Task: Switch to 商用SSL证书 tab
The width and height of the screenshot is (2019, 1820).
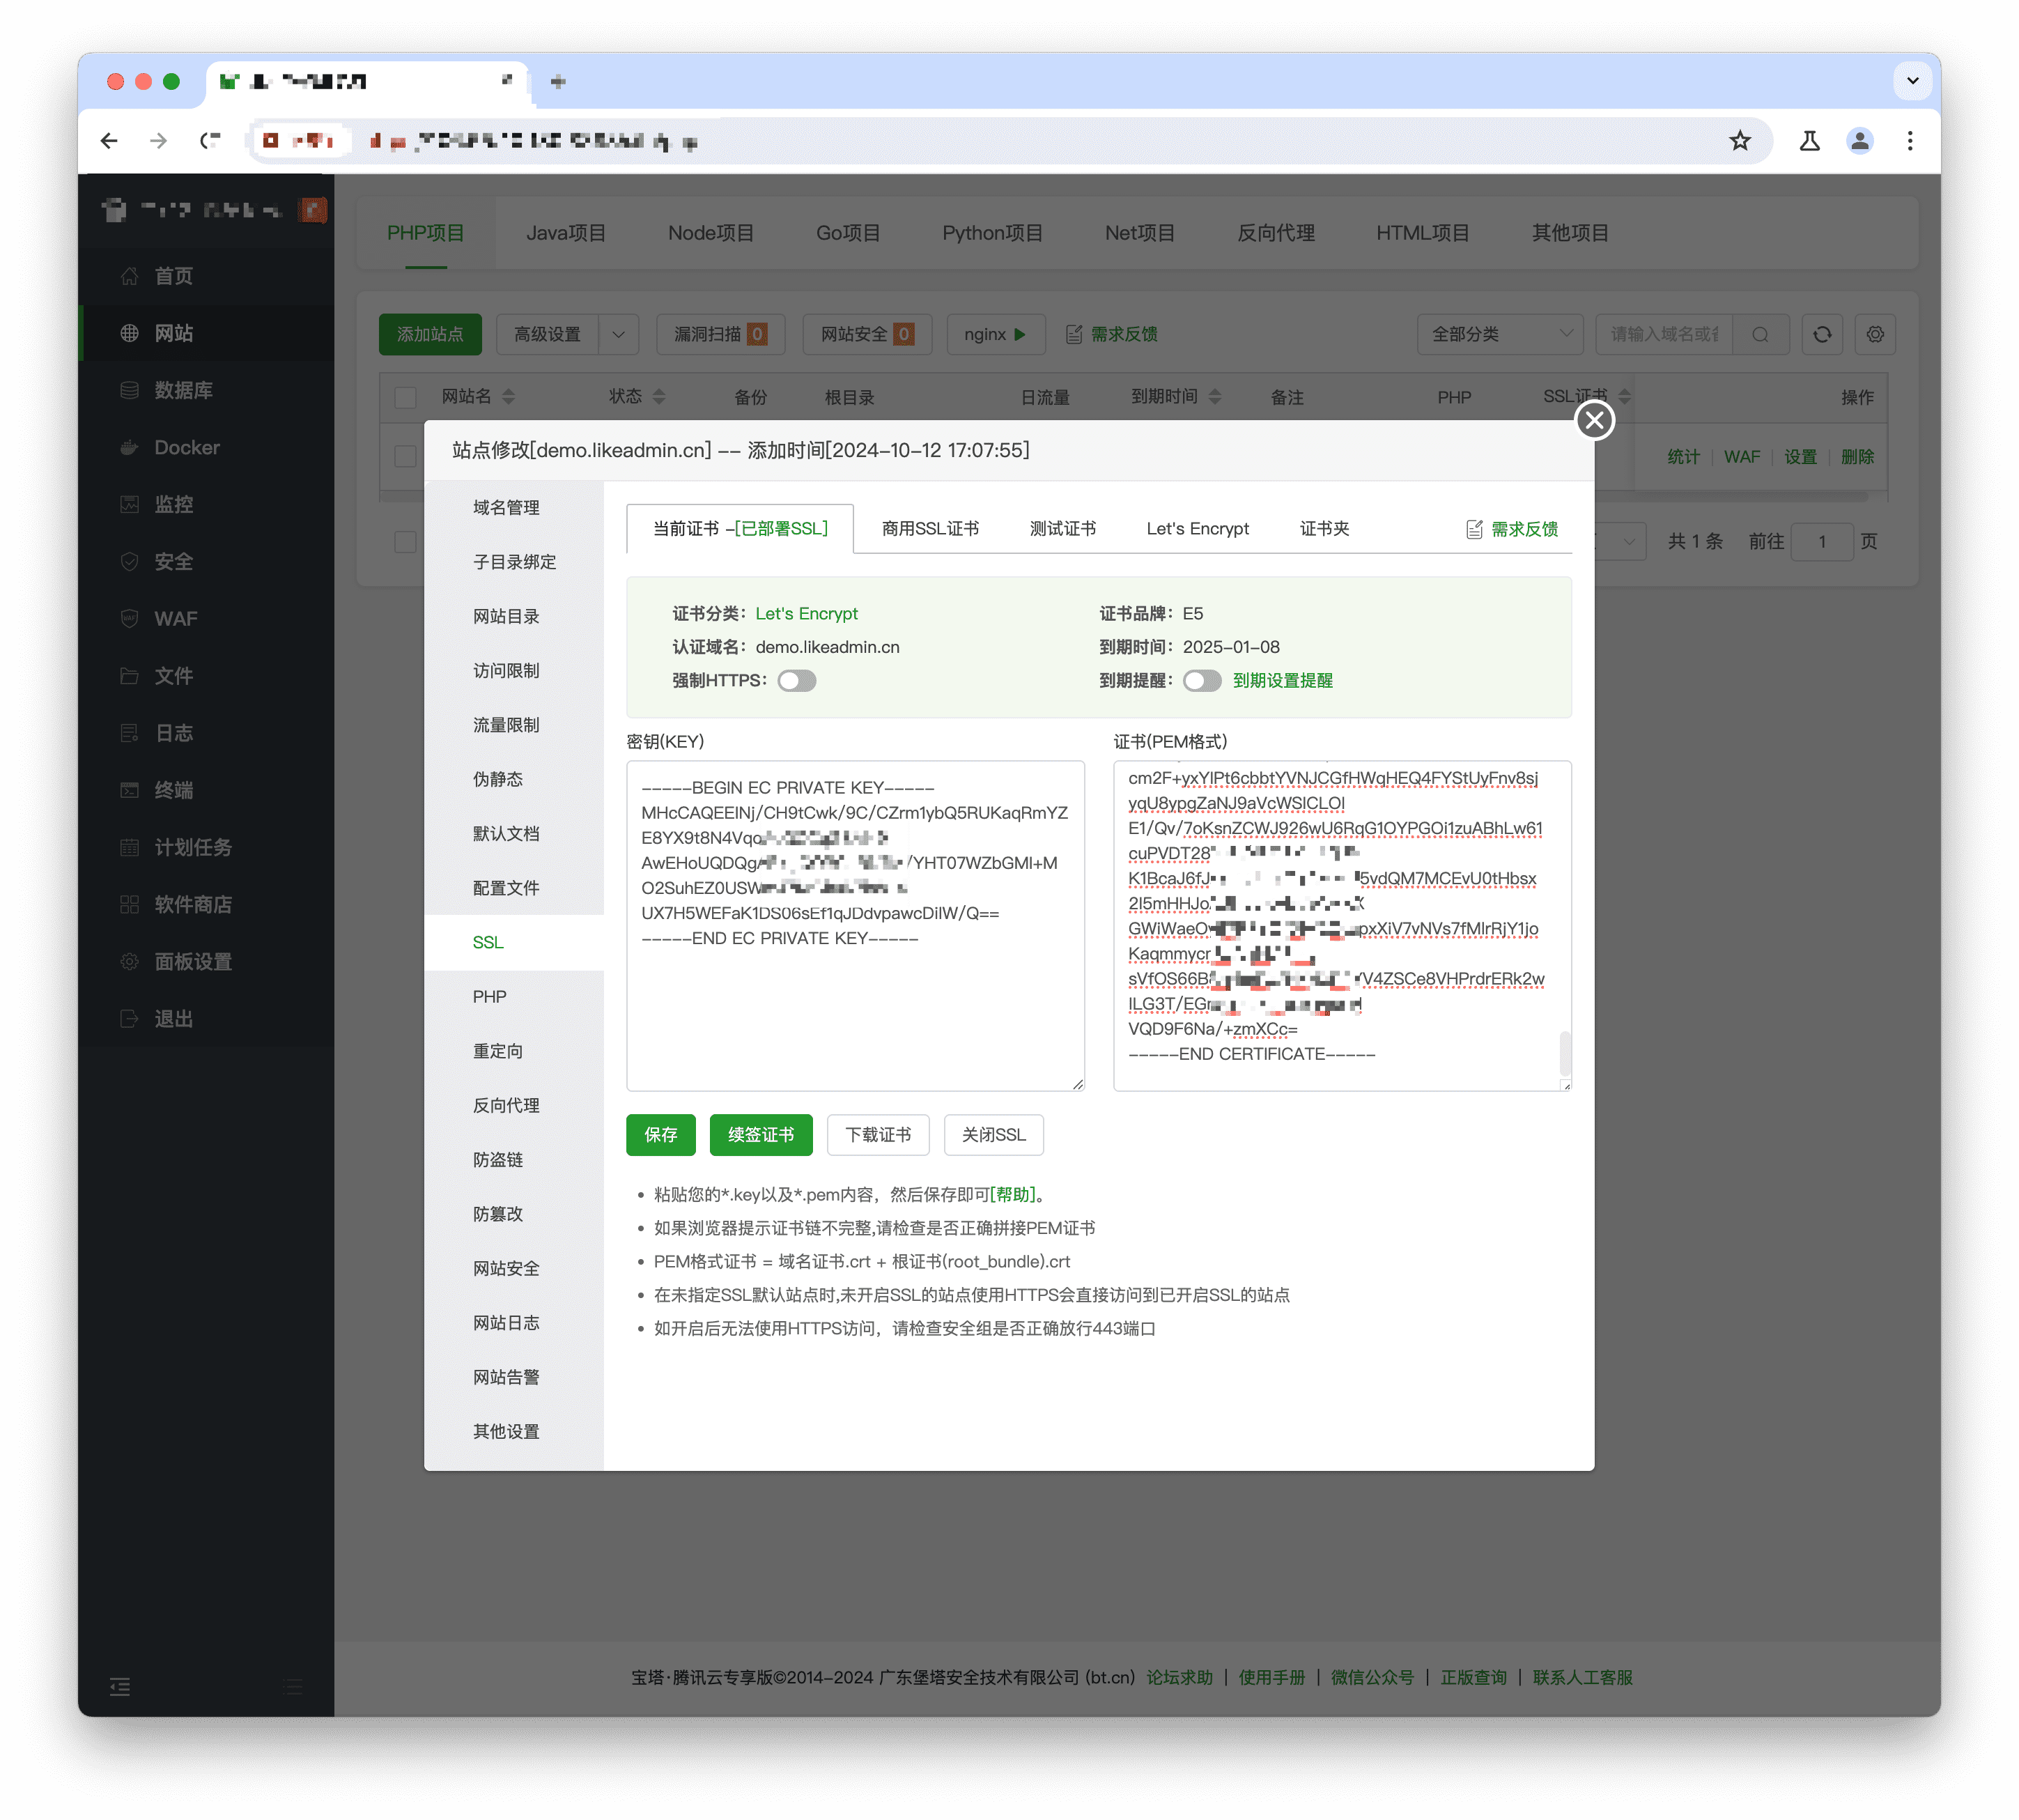Action: (x=929, y=528)
